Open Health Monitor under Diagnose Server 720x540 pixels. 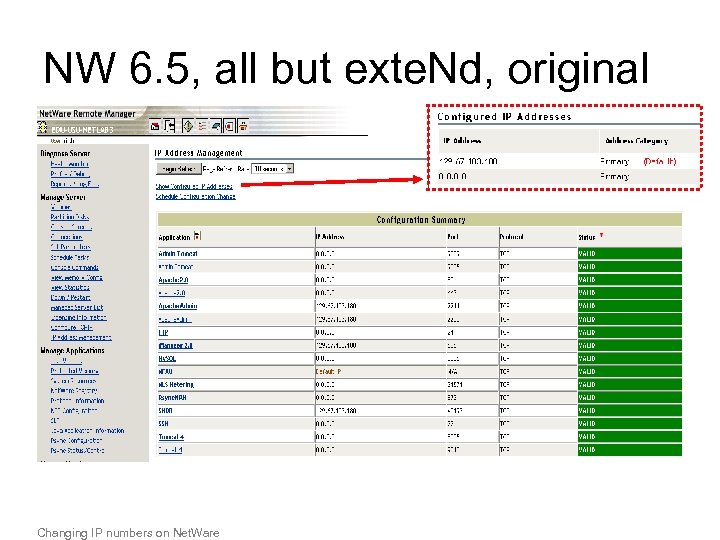pos(69,164)
